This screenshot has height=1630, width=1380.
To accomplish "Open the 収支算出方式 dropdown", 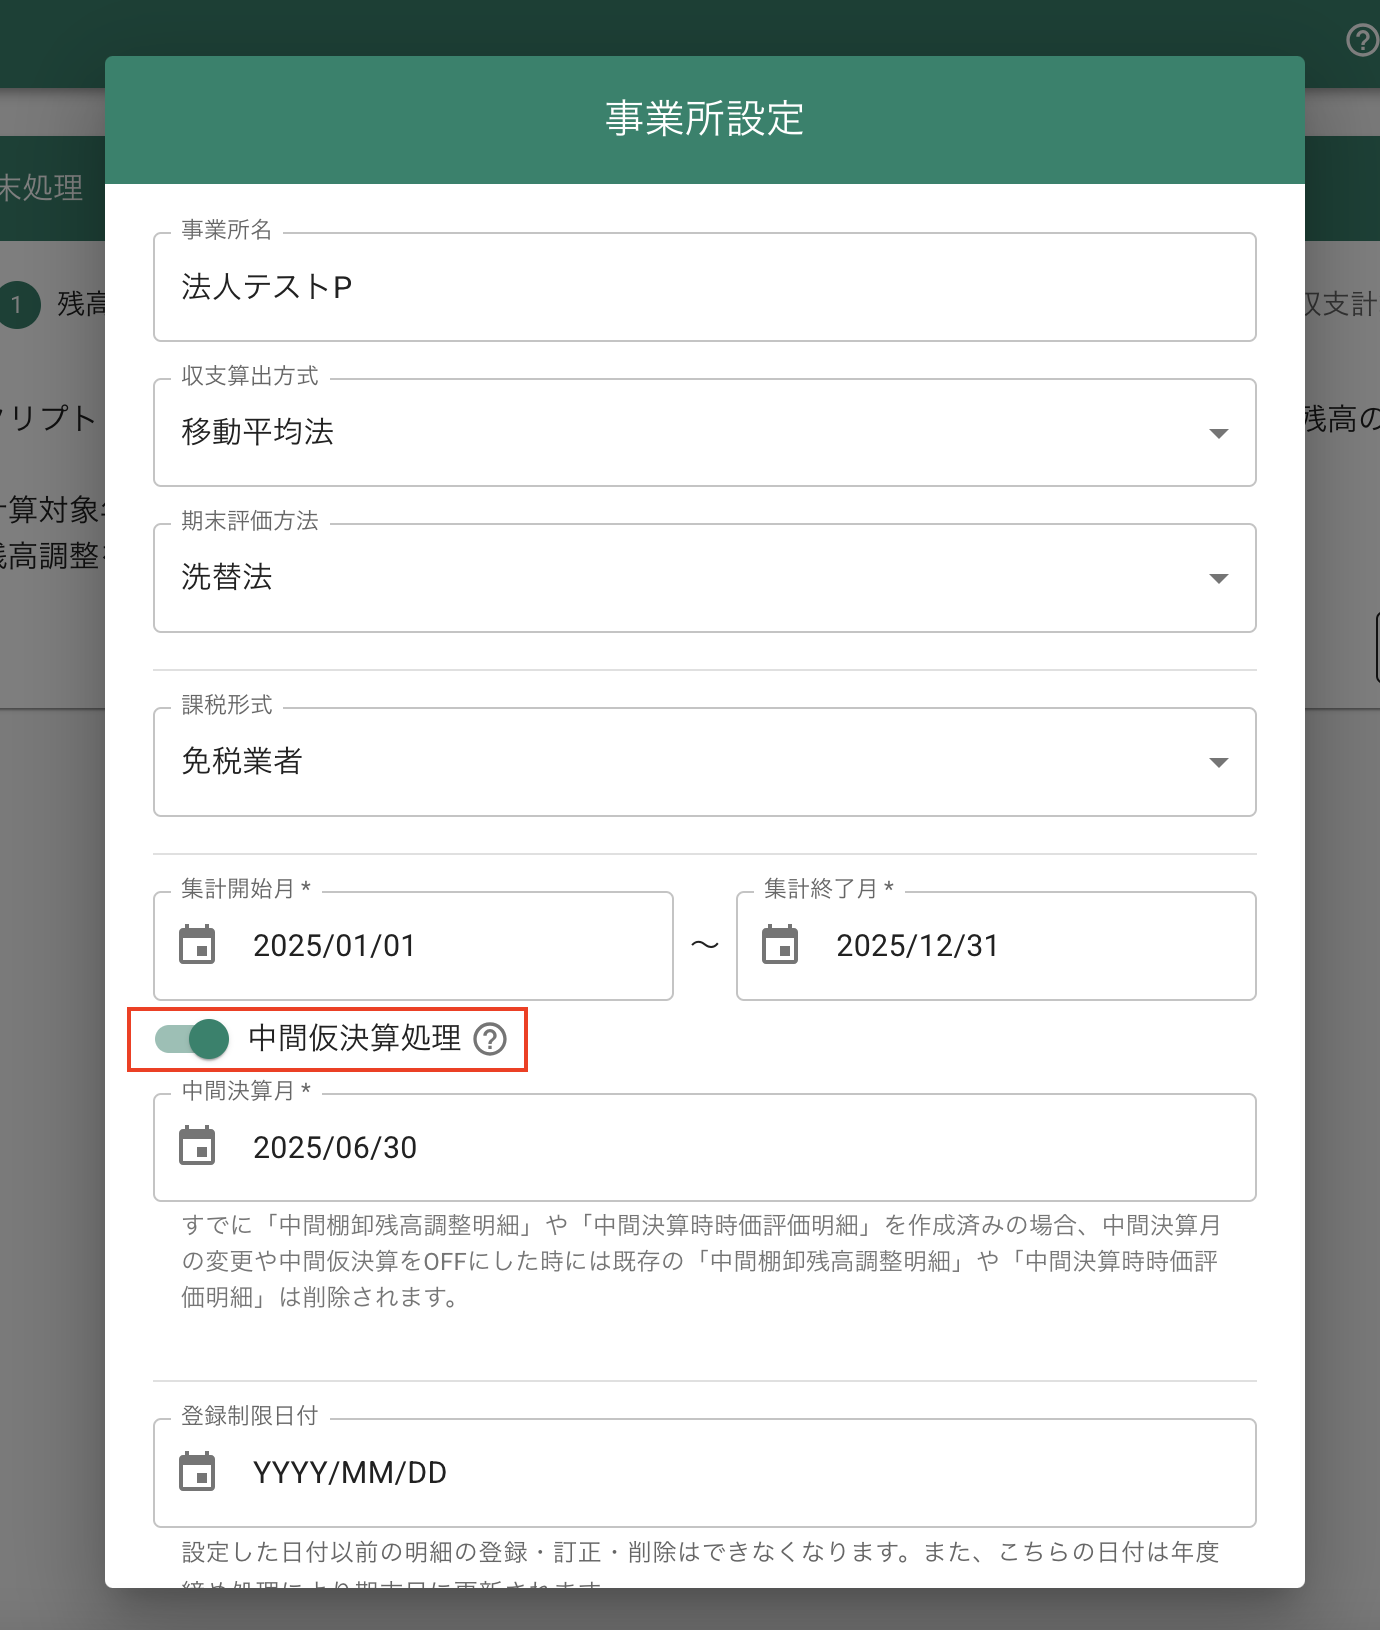I will pyautogui.click(x=705, y=432).
